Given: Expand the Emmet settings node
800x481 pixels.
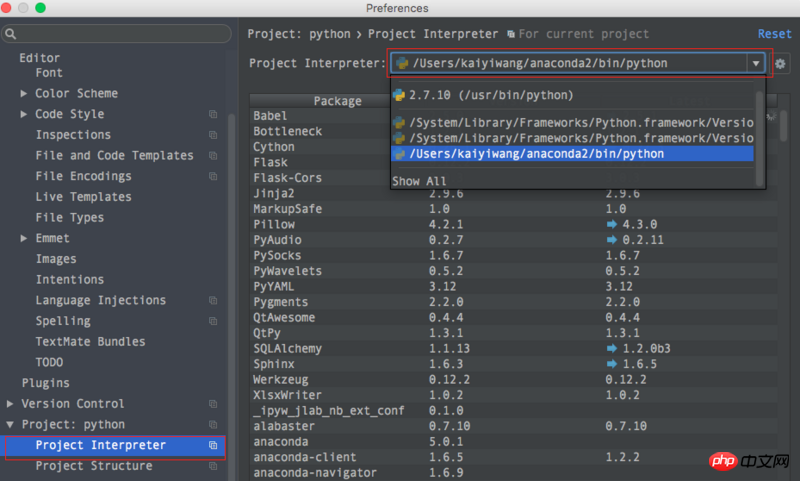Looking at the screenshot, I should pos(24,238).
